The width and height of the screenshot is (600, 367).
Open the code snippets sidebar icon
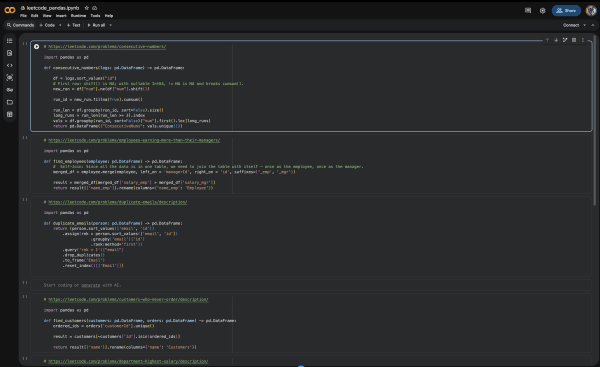pos(10,65)
